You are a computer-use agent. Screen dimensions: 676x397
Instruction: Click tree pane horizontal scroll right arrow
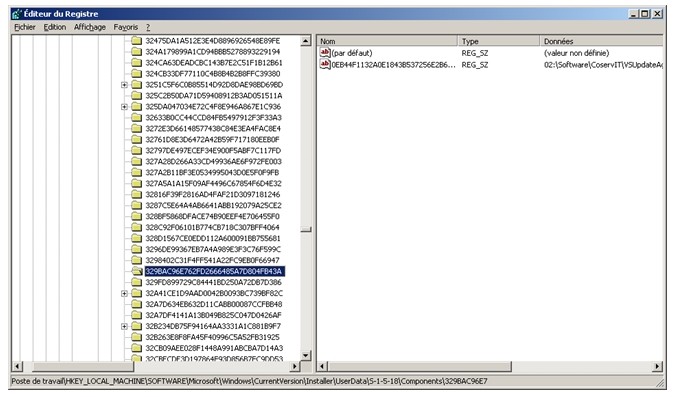pos(295,367)
